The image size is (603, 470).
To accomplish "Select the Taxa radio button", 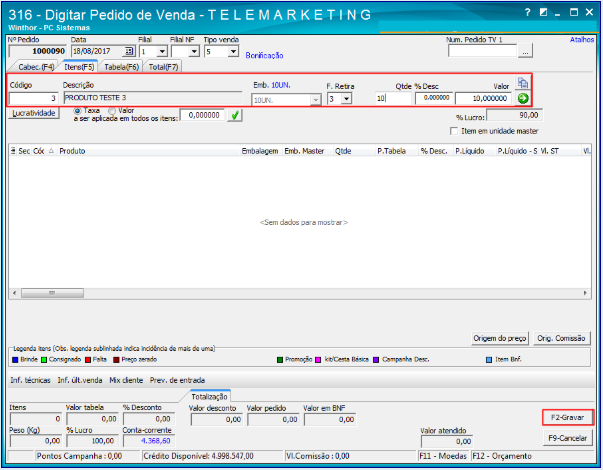I will click(77, 110).
